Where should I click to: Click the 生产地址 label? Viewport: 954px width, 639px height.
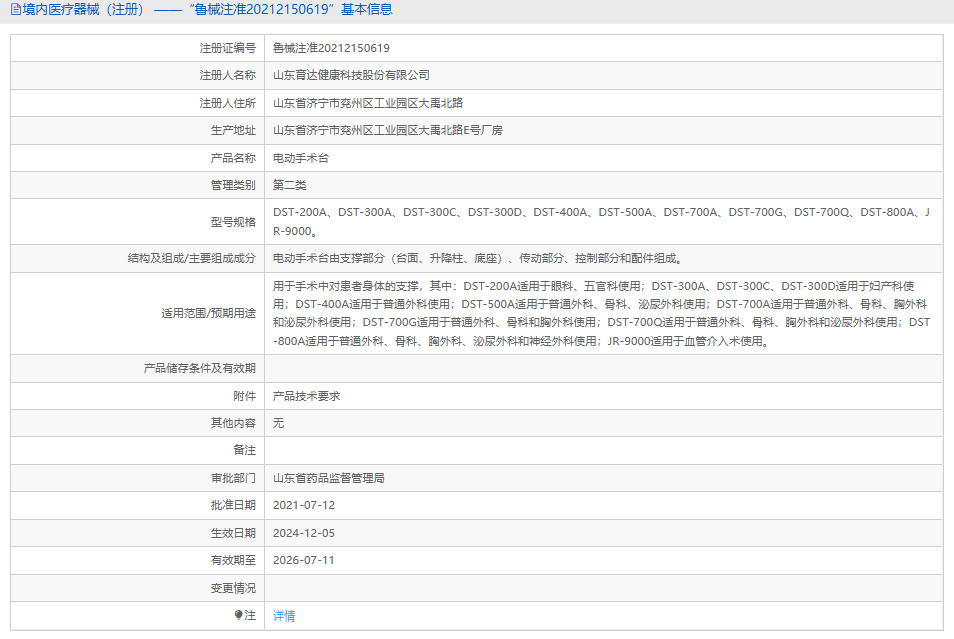(233, 130)
